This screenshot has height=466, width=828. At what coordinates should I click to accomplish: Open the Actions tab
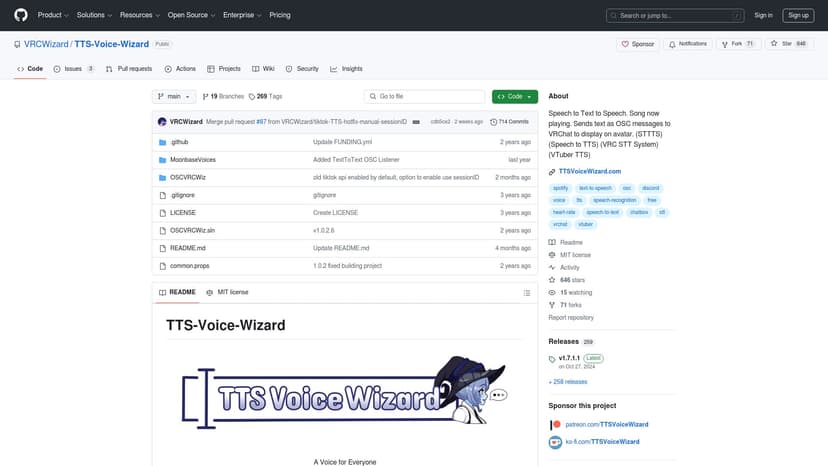click(x=180, y=69)
